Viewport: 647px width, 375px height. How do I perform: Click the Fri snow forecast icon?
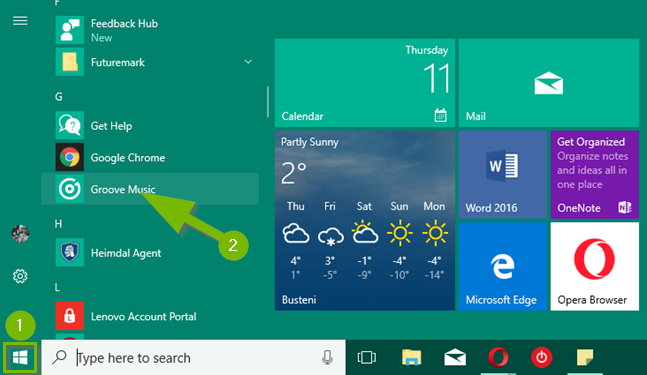(331, 236)
